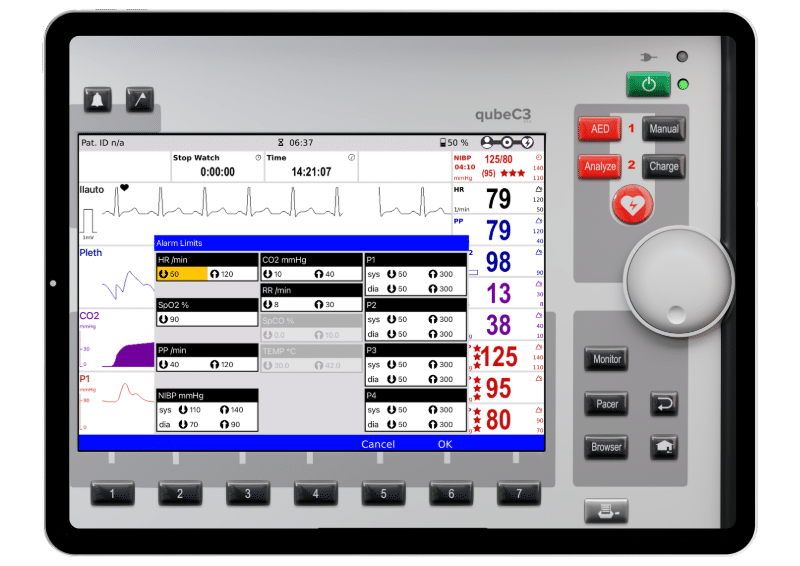Click the large rotary selector knob
This screenshot has height=566, width=800.
pyautogui.click(x=674, y=277)
